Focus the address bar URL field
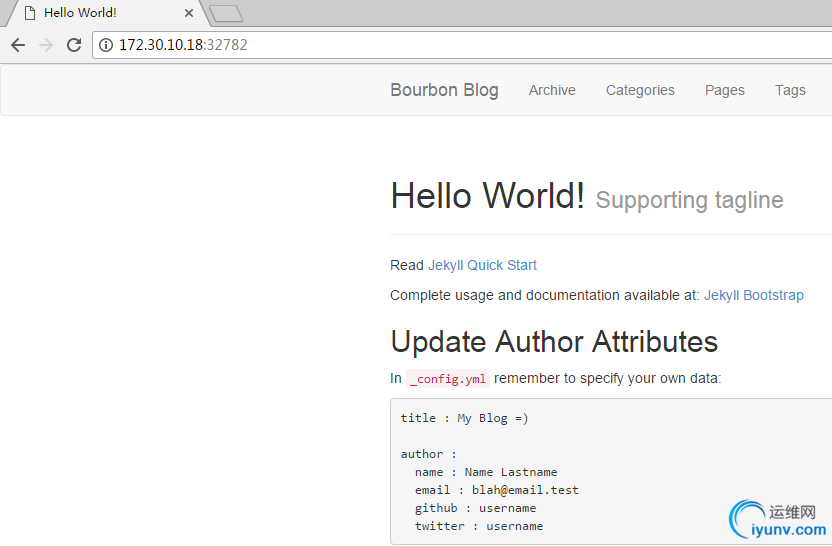The image size is (832, 546). (462, 45)
